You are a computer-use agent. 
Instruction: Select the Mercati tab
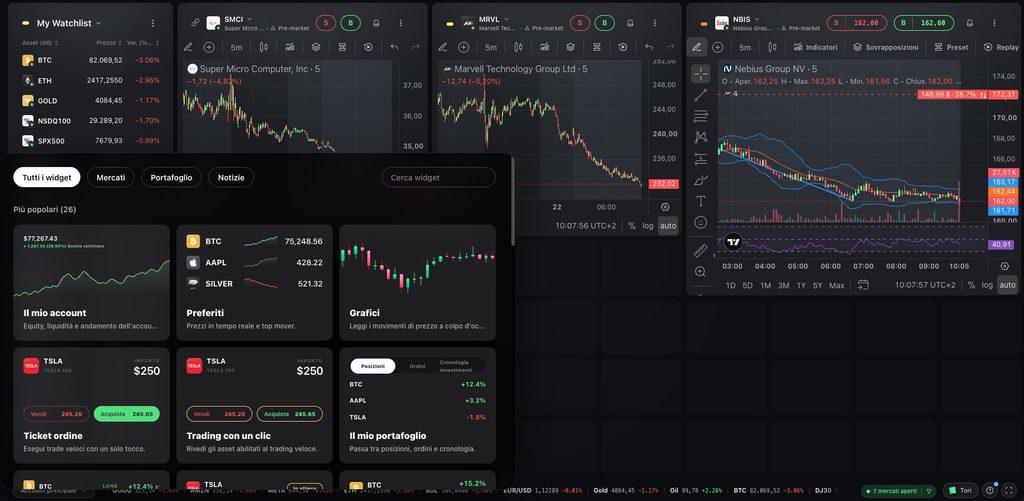click(110, 177)
